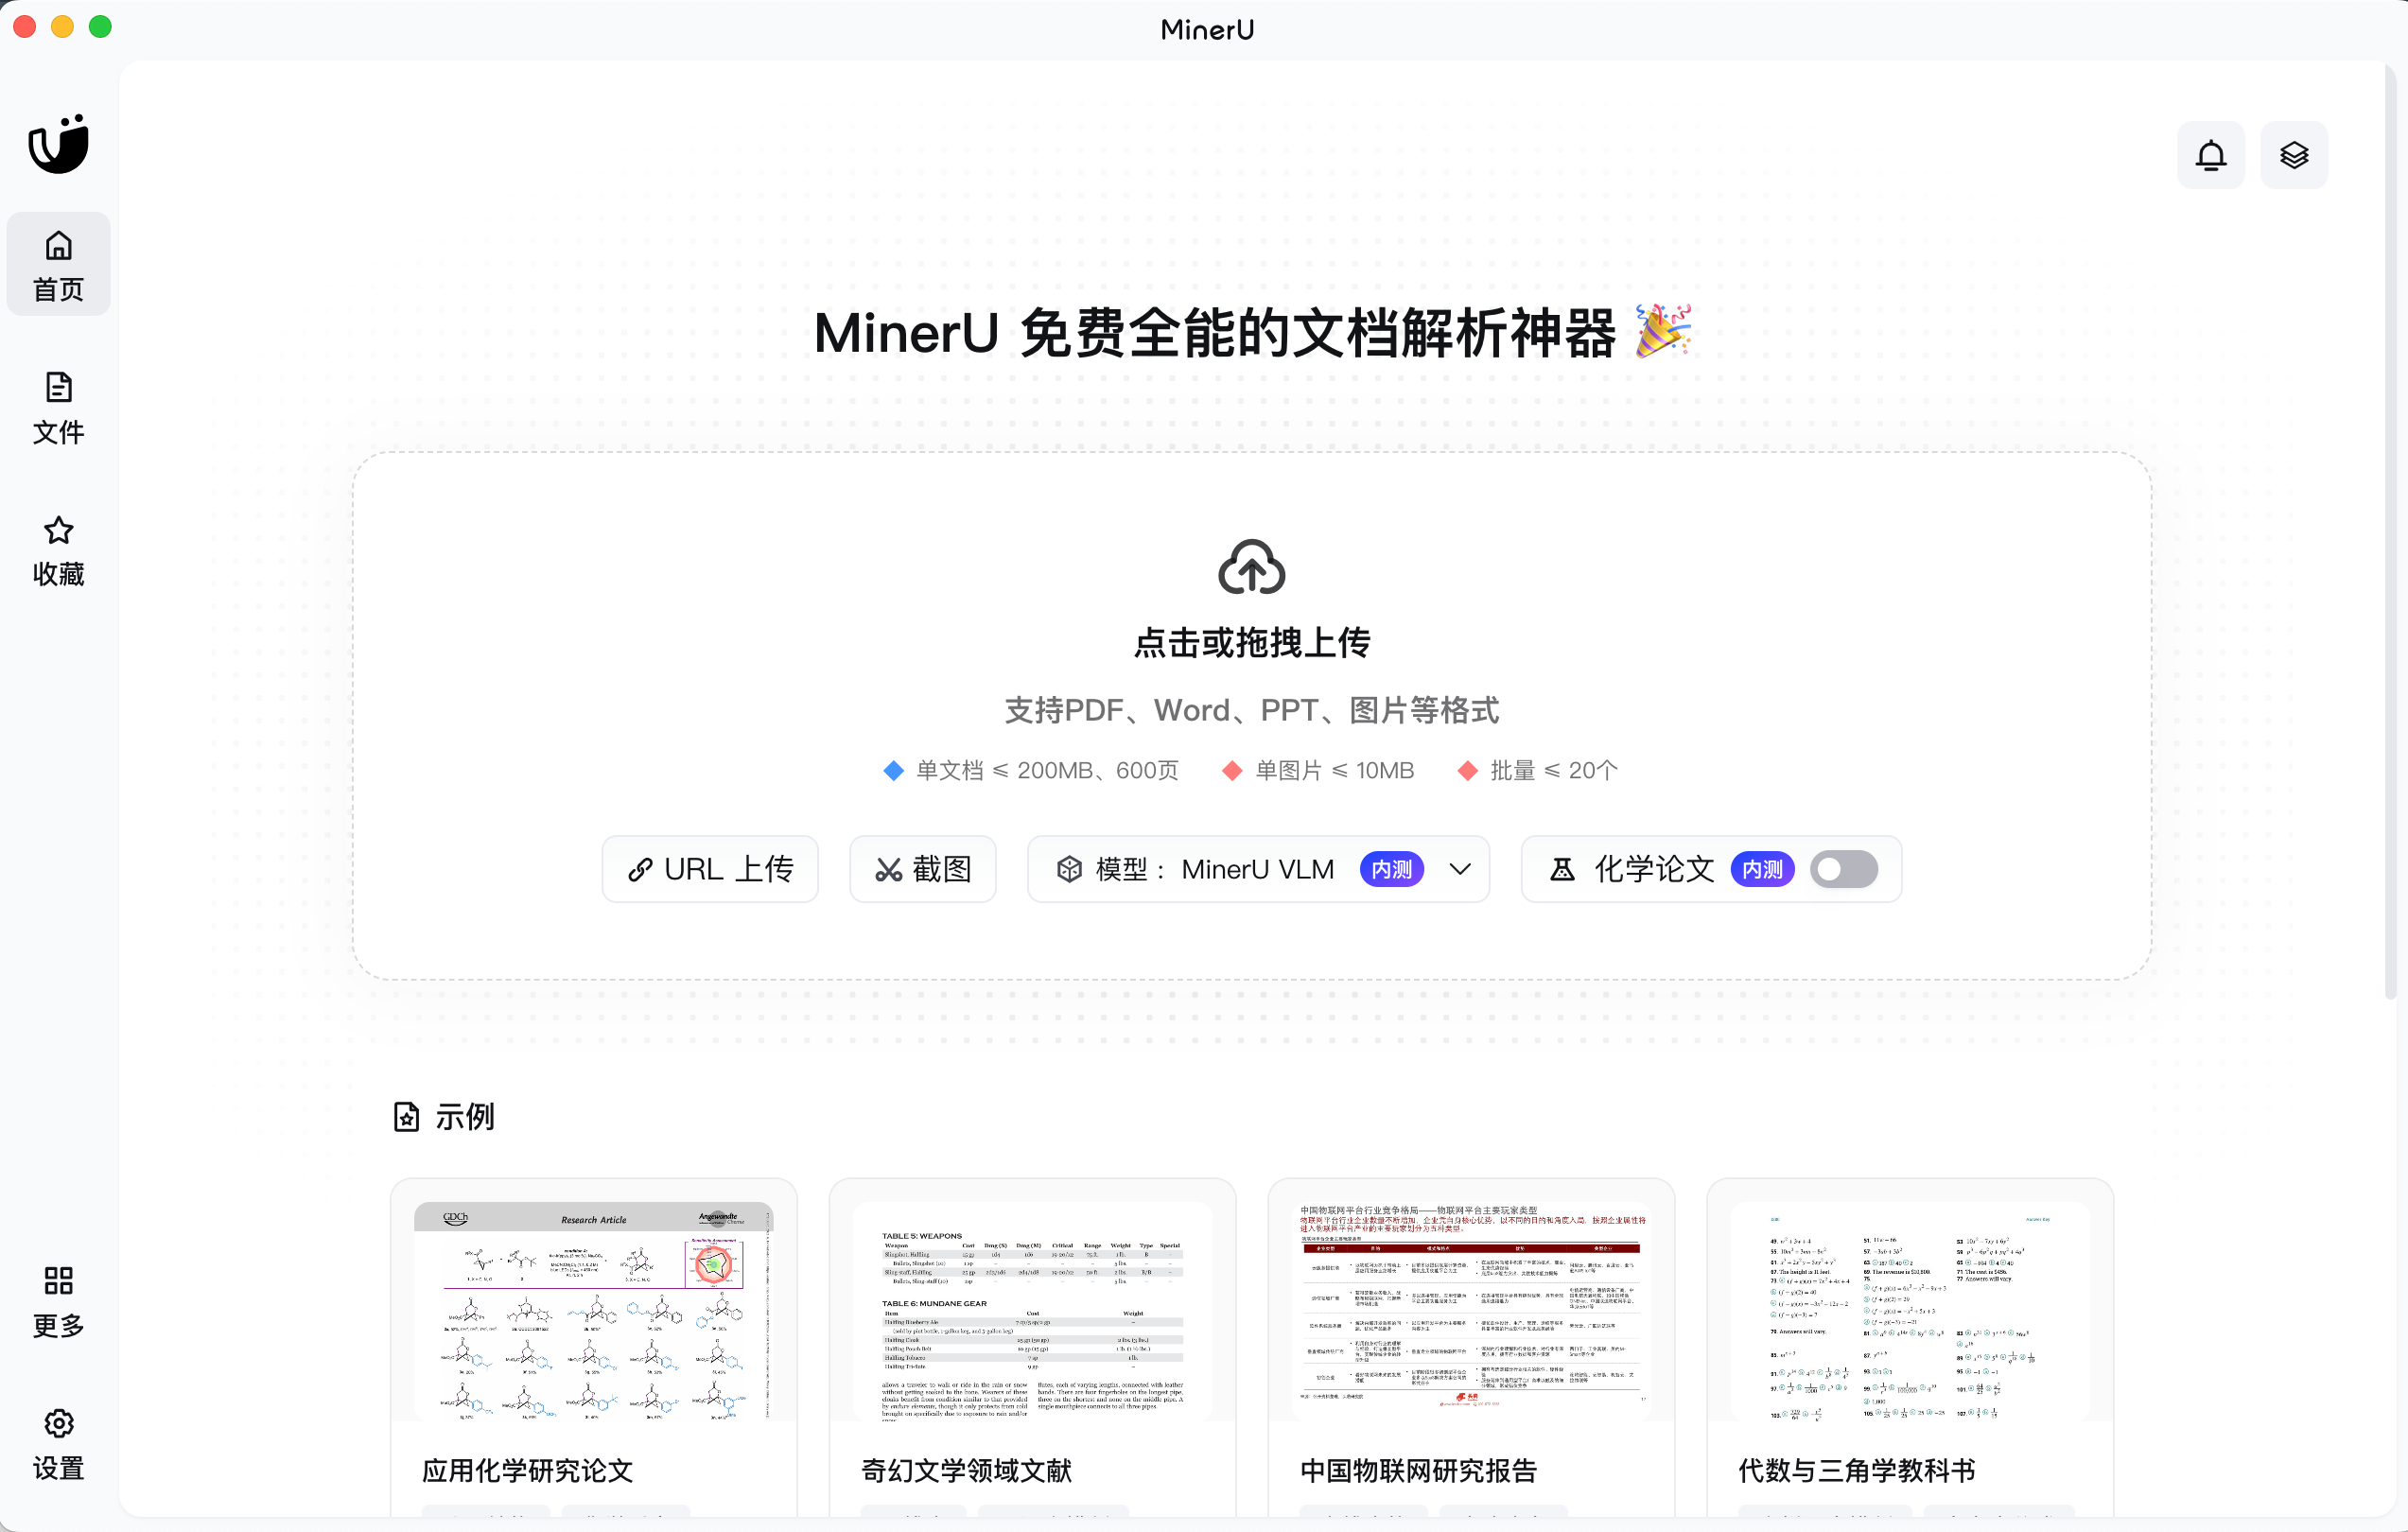Click the 内测 badge beside 化学论文
This screenshot has height=1532, width=2408.
(1762, 869)
